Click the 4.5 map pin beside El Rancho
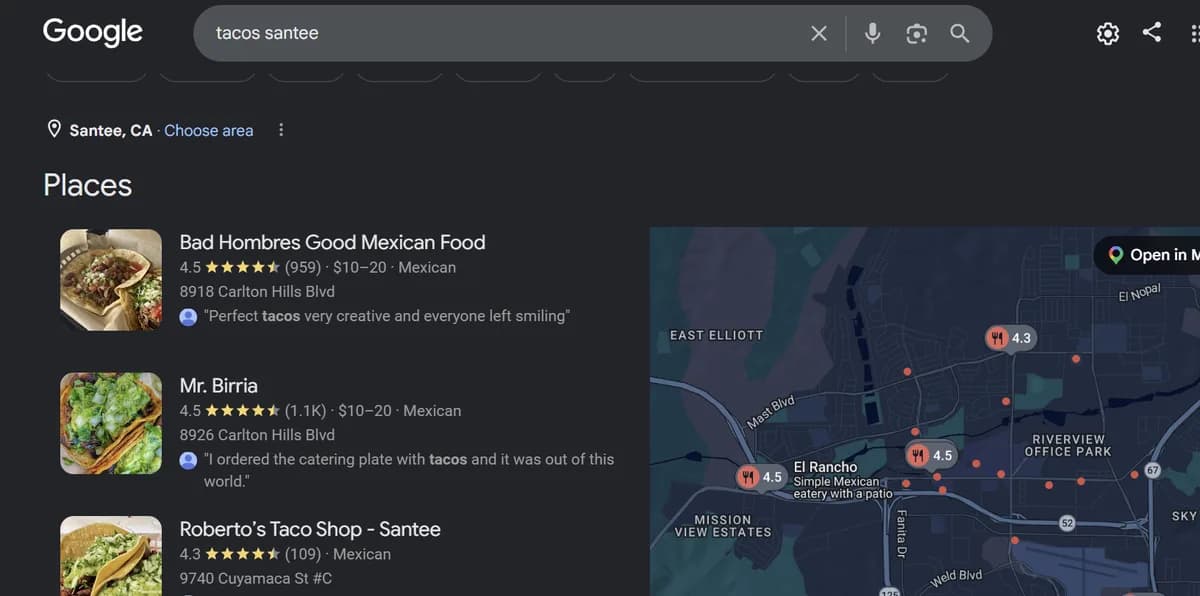 [x=761, y=477]
